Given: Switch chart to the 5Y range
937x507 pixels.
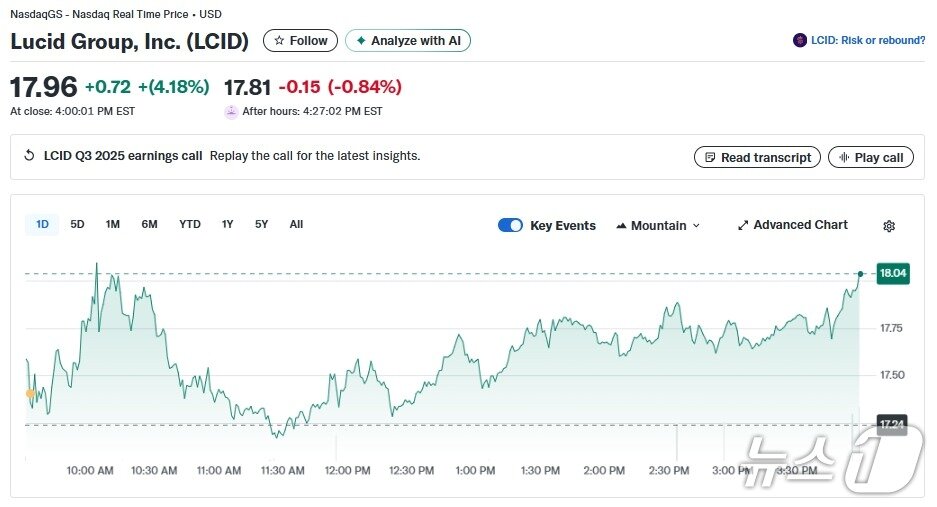Looking at the screenshot, I should [261, 225].
